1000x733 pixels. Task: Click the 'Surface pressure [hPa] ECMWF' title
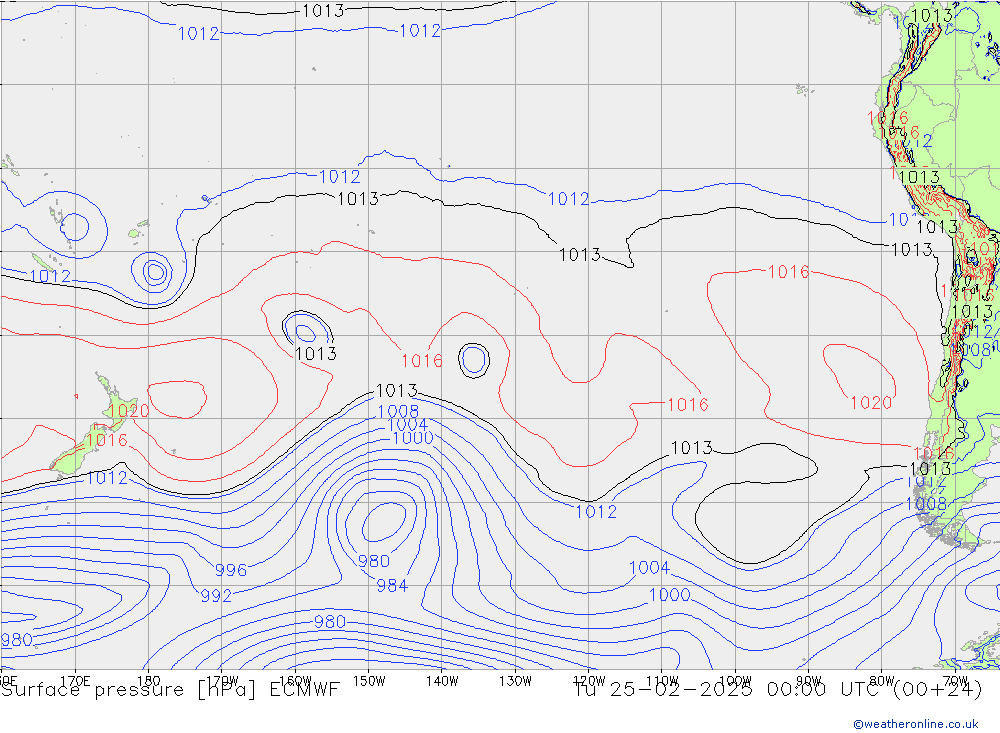pos(170,690)
